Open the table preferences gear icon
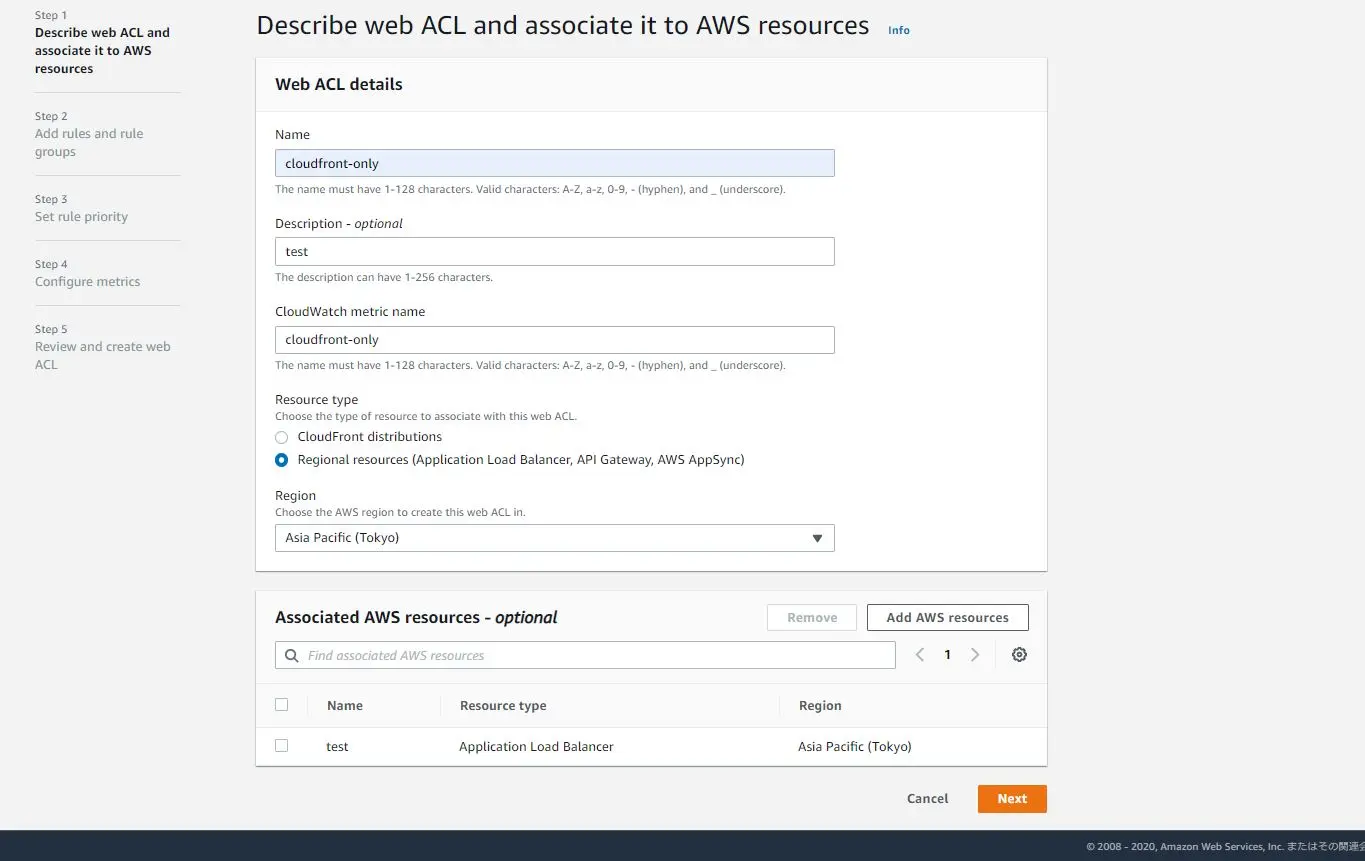This screenshot has width=1365, height=861. [1019, 655]
